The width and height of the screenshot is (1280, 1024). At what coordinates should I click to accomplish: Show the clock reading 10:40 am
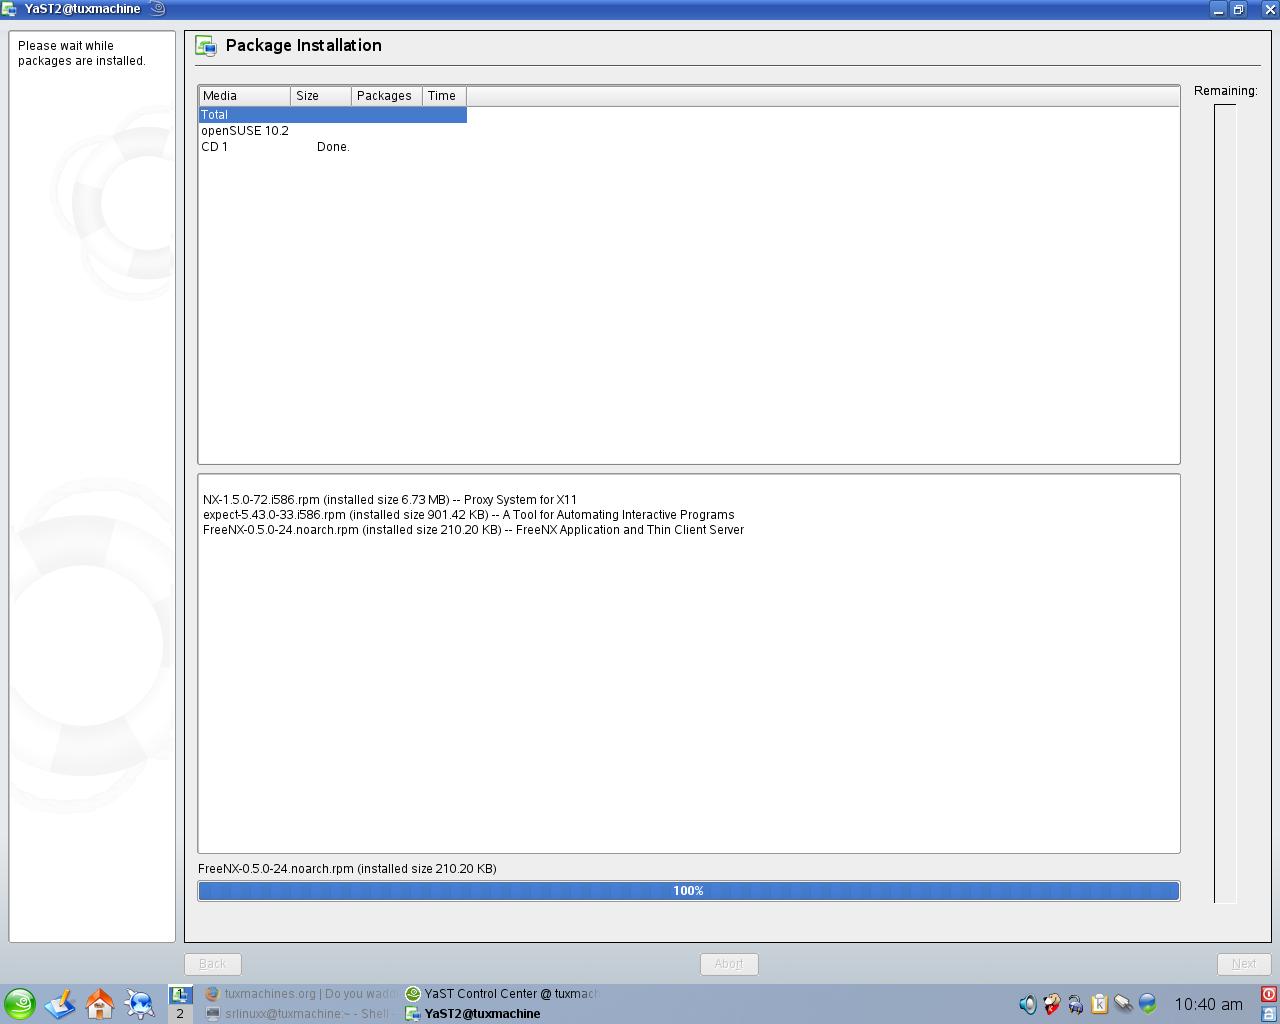tap(1208, 1004)
